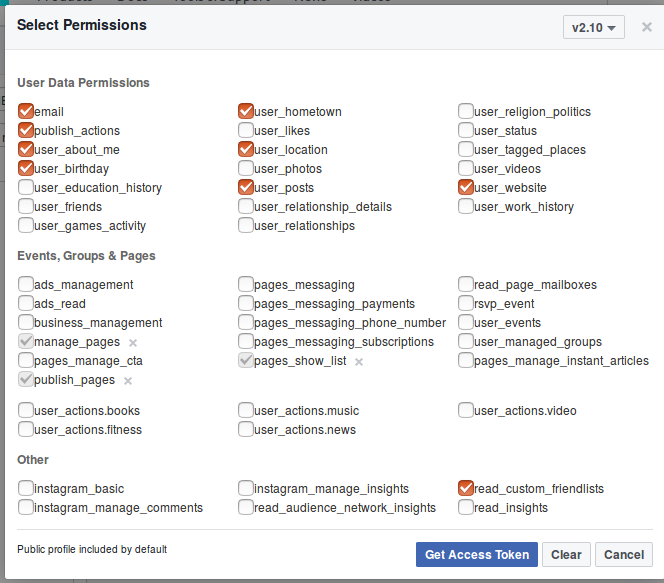Check the user_likes checkbox
The height and width of the screenshot is (583, 664).
click(246, 131)
